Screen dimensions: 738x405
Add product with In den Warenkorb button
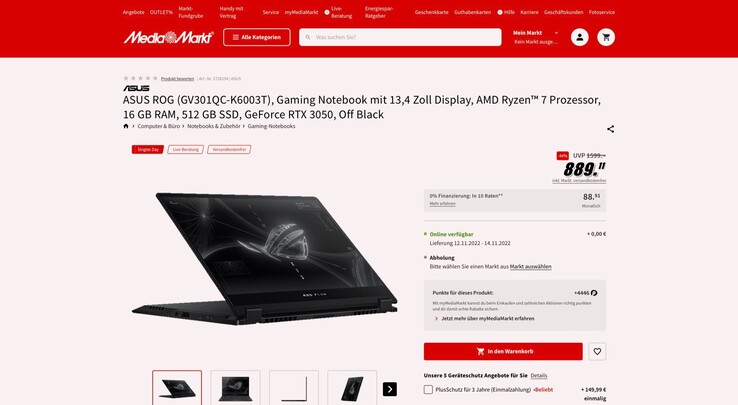coord(503,351)
